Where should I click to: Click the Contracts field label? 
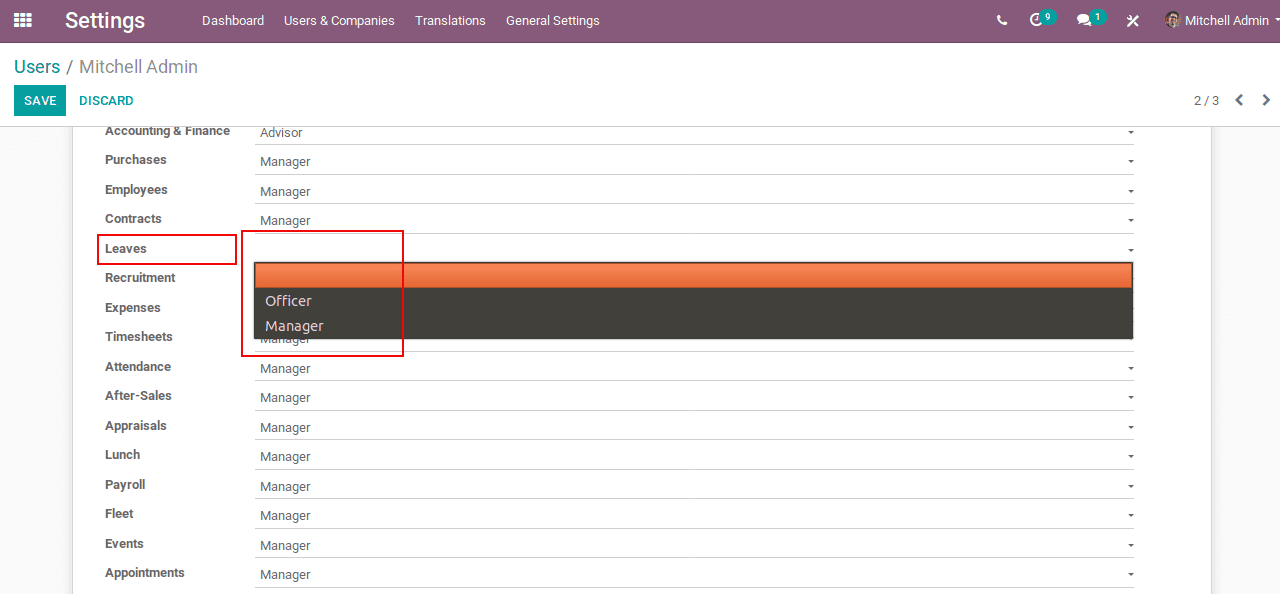pos(133,219)
